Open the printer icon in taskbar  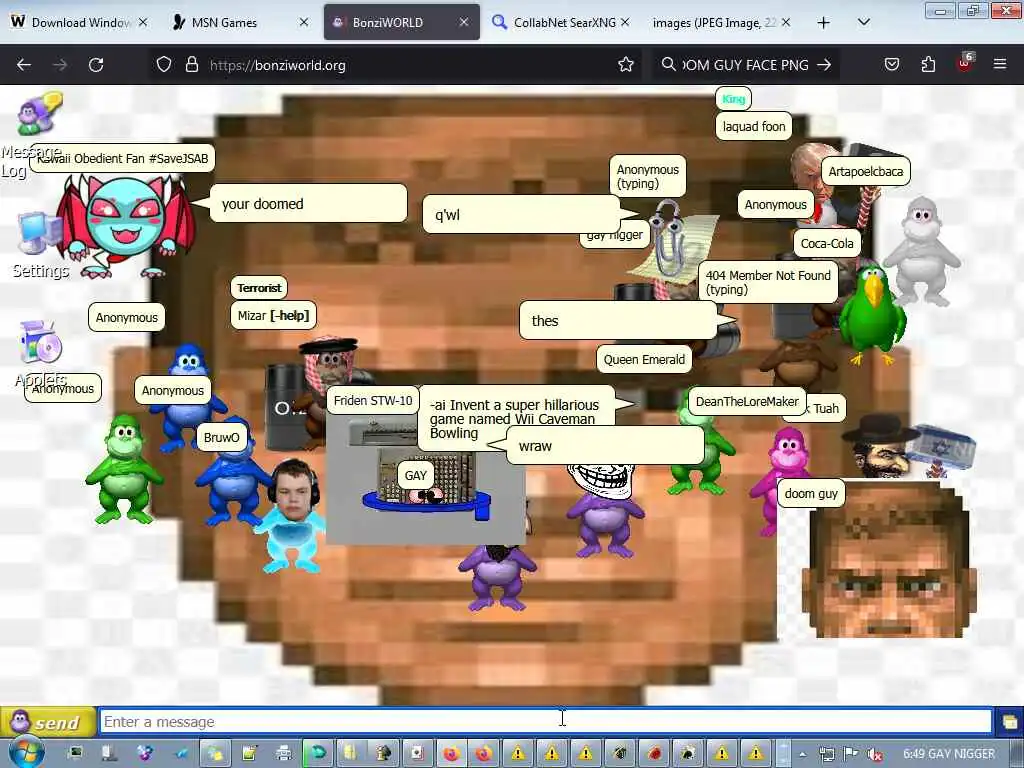point(283,753)
